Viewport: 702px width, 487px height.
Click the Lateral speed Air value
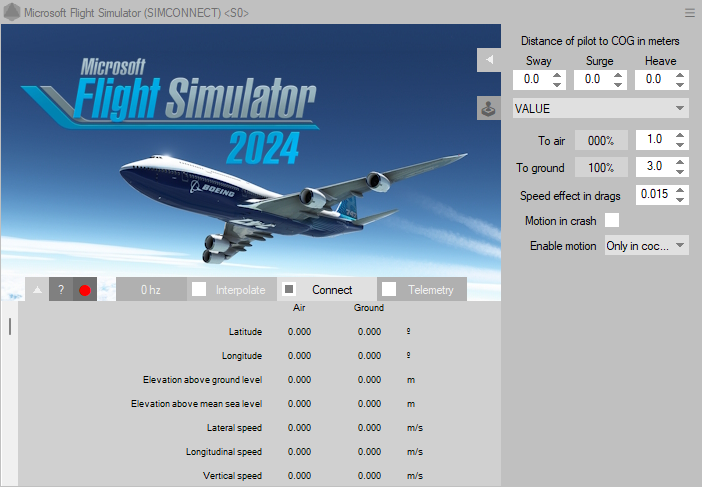[300, 428]
